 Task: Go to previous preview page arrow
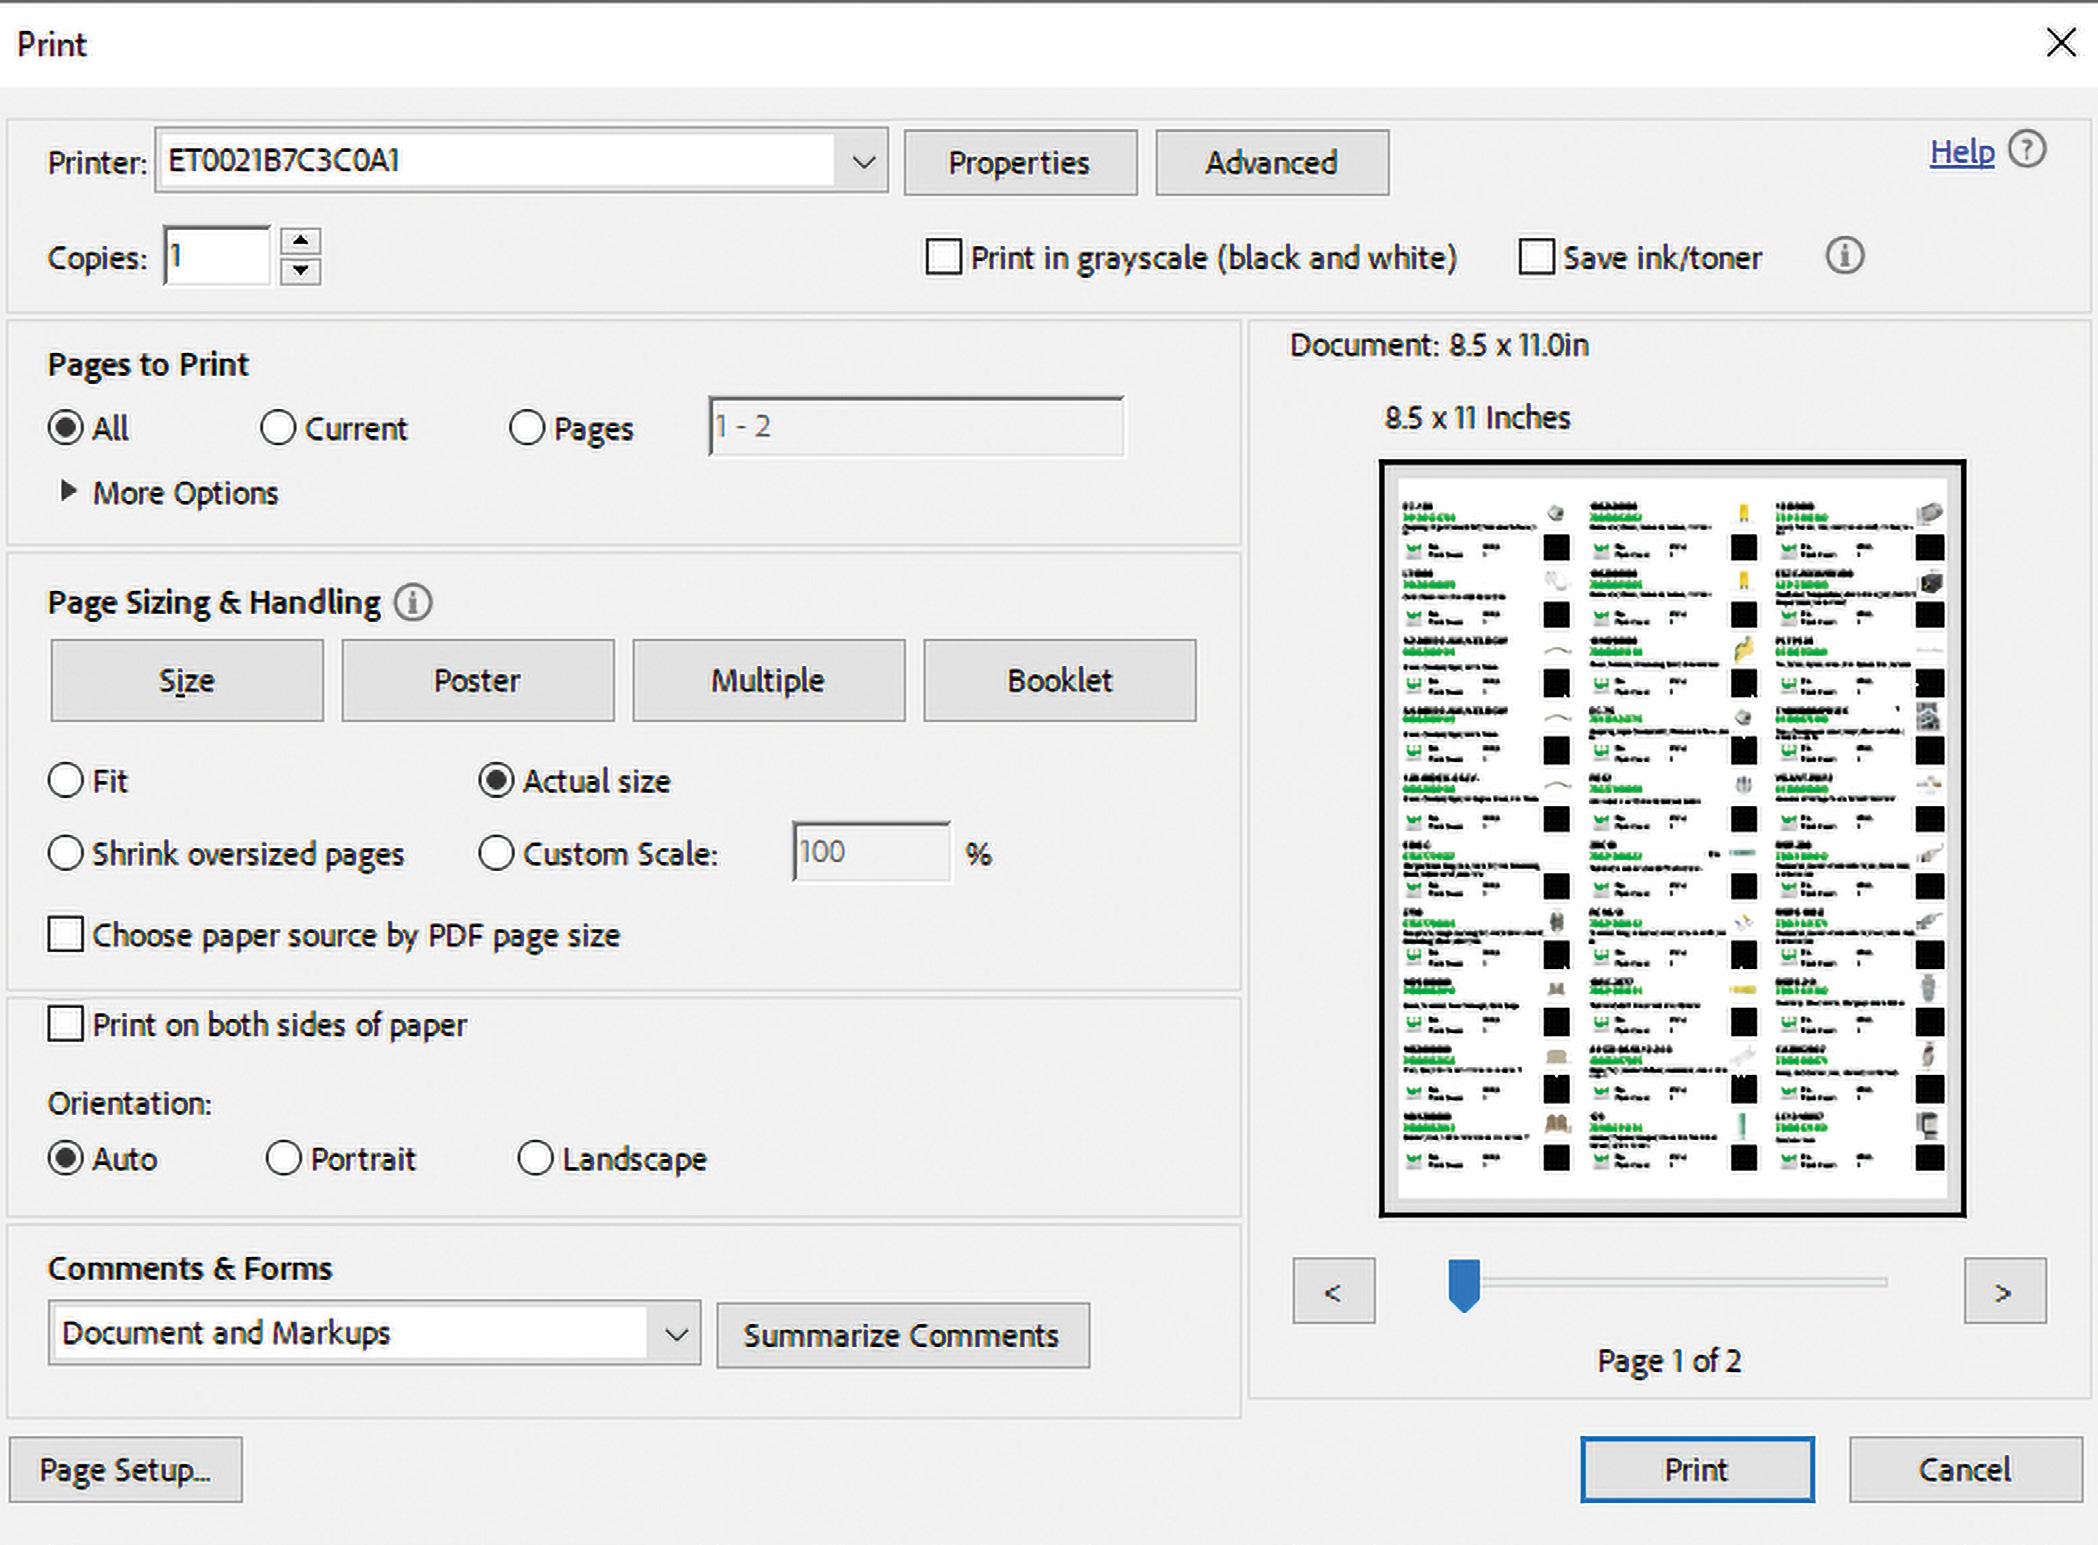tap(1333, 1291)
